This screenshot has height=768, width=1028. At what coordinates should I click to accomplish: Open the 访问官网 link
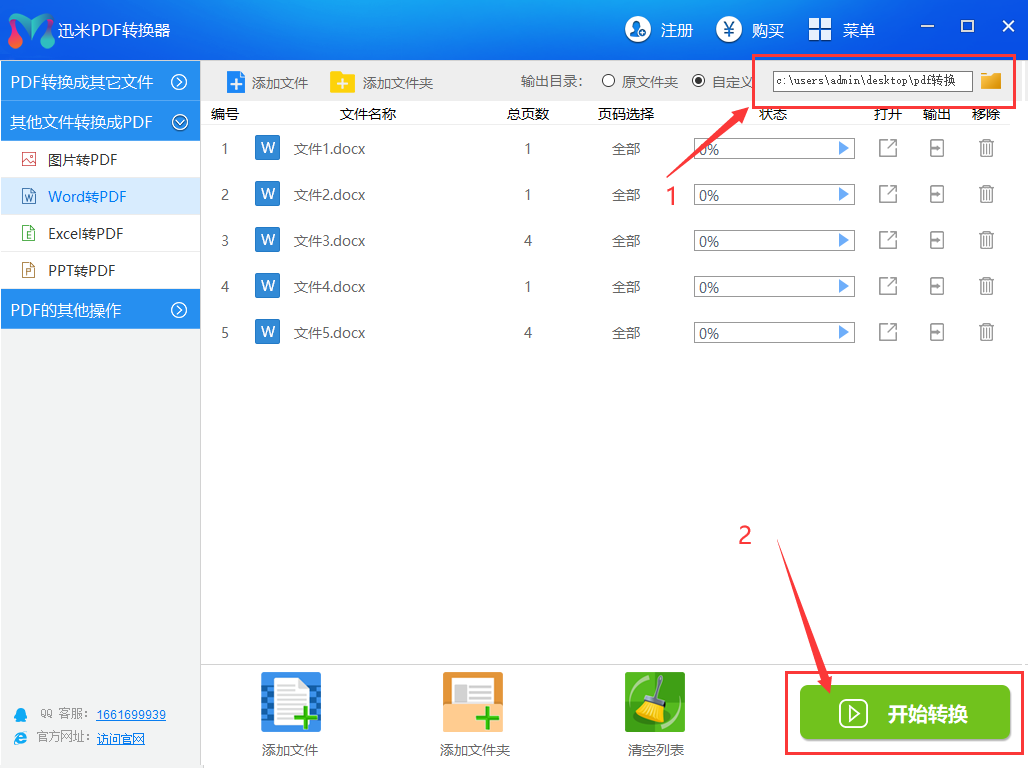click(120, 739)
